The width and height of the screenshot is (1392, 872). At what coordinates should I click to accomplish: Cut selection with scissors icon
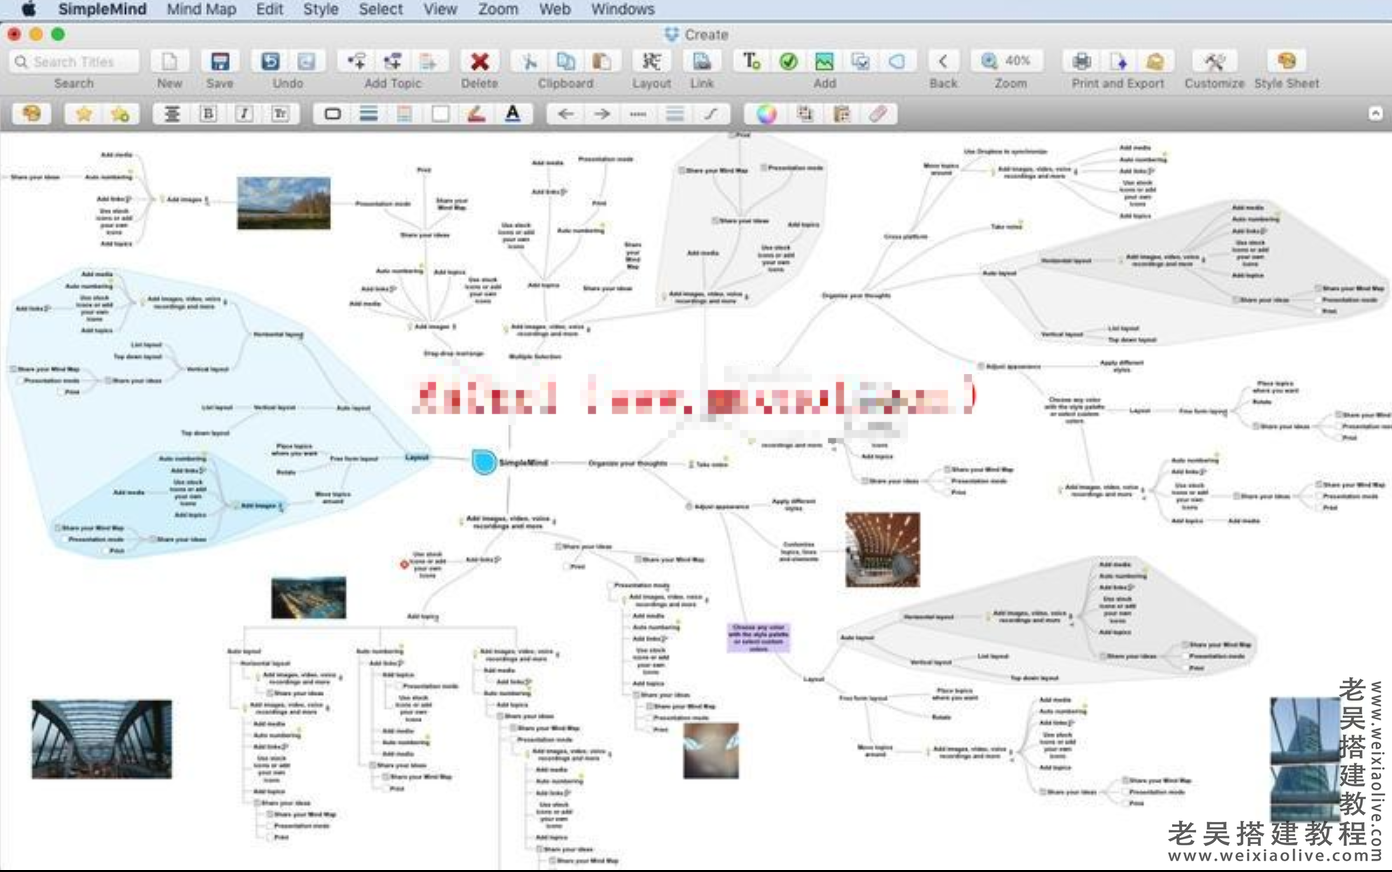(529, 61)
